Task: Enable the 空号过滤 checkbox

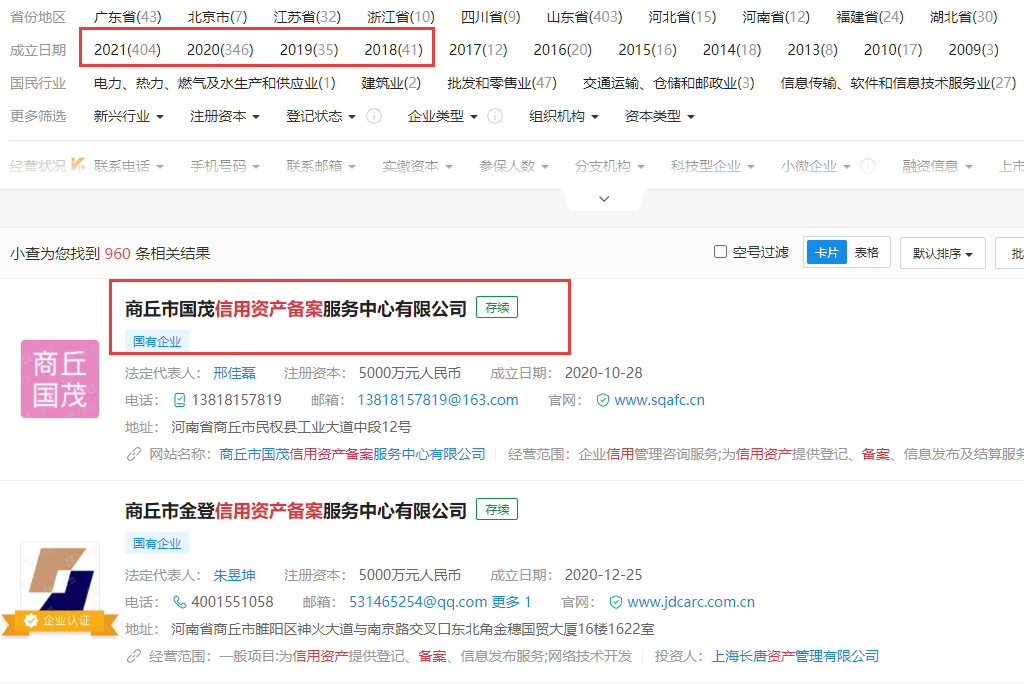Action: [x=718, y=251]
